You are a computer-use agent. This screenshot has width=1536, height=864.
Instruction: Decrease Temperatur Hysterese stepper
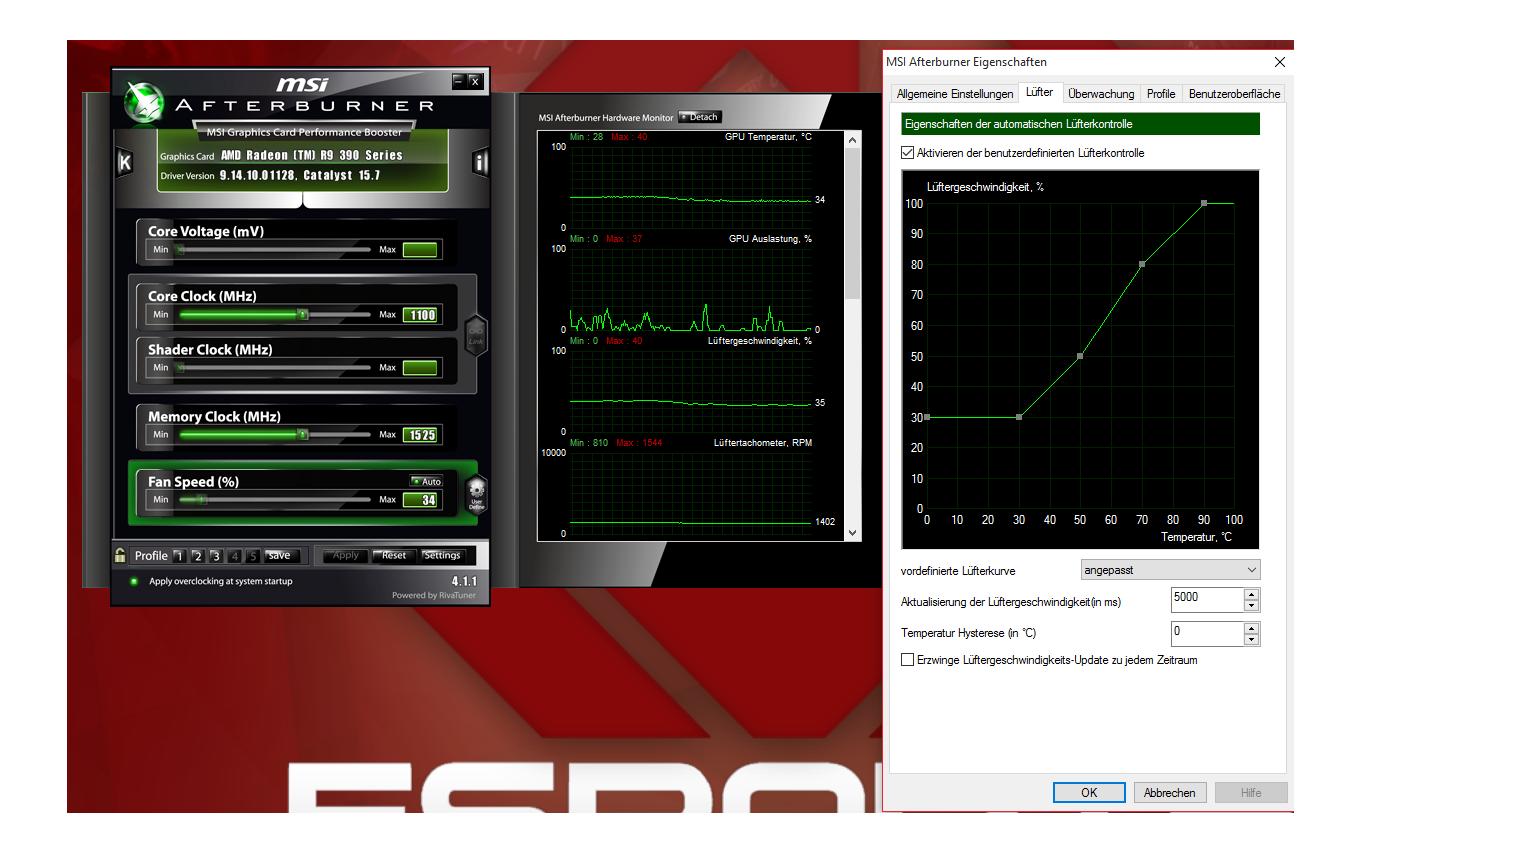[1251, 639]
